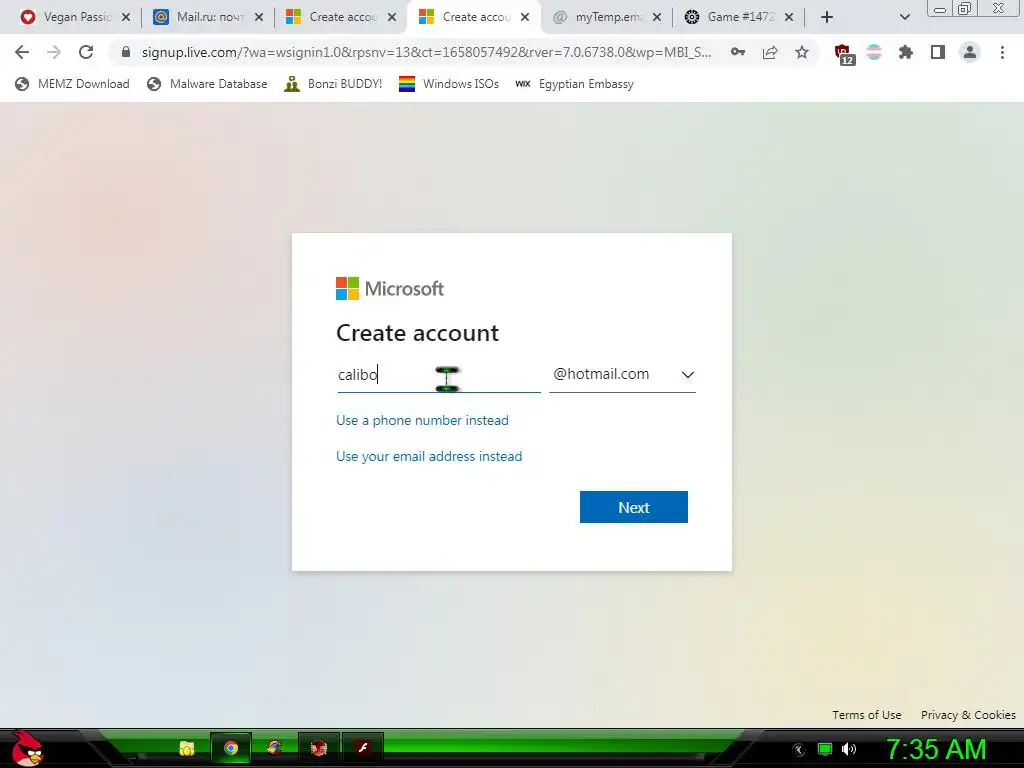Toggle the browser side panel

tap(938, 52)
